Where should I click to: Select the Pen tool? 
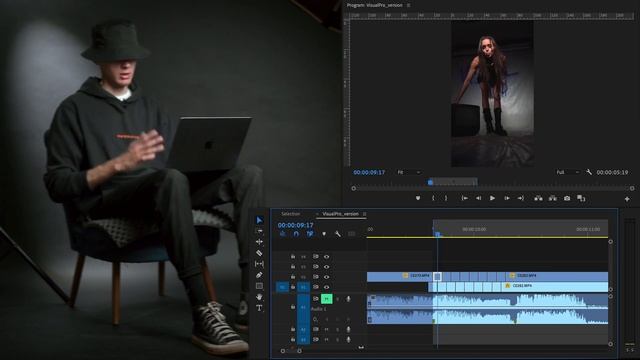[x=259, y=275]
